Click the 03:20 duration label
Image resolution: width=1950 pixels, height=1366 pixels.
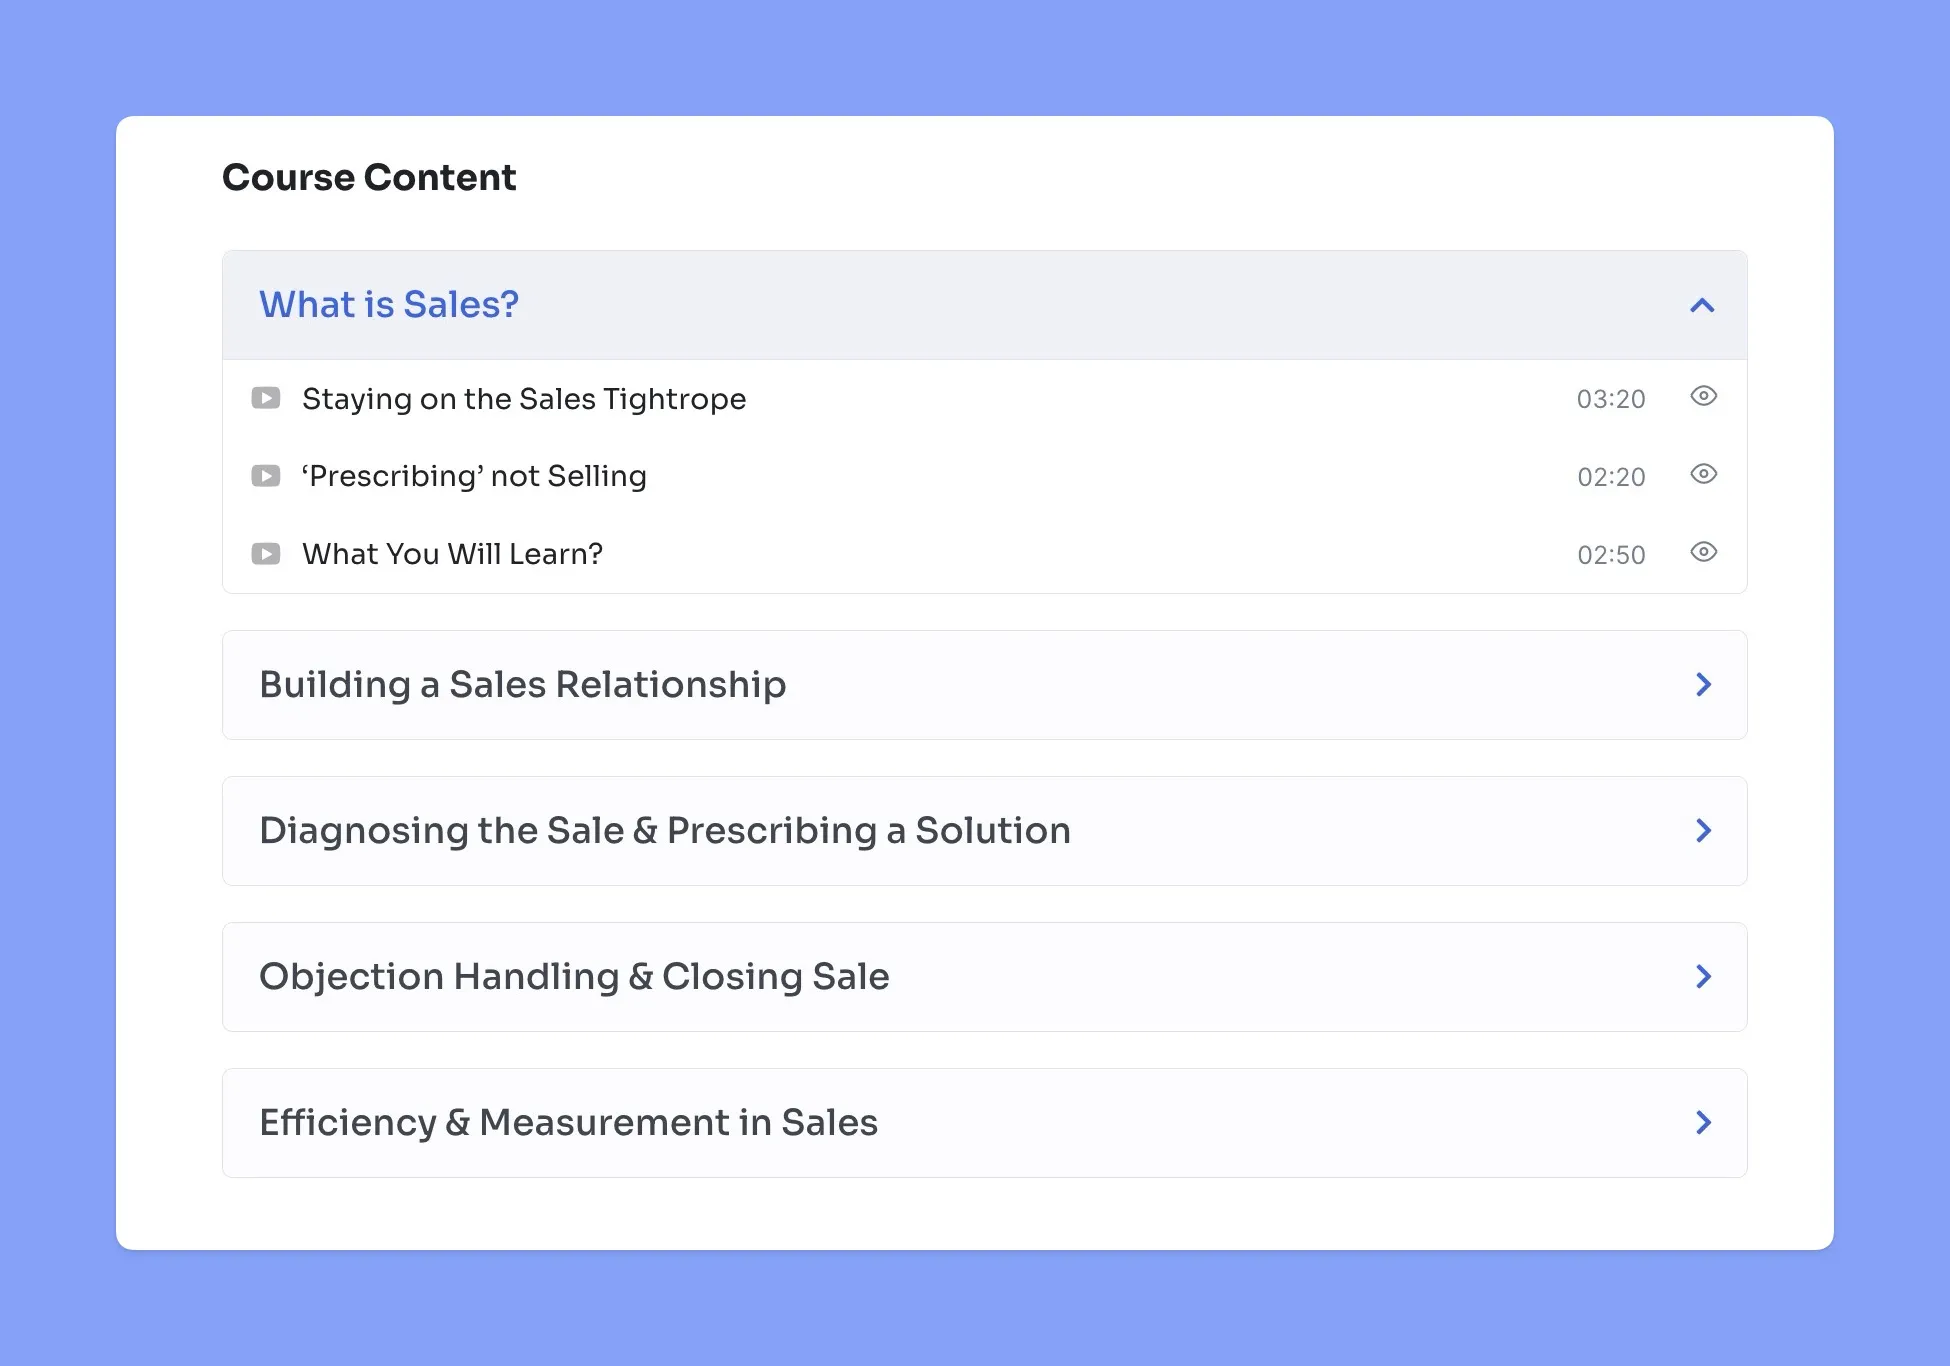pos(1611,399)
